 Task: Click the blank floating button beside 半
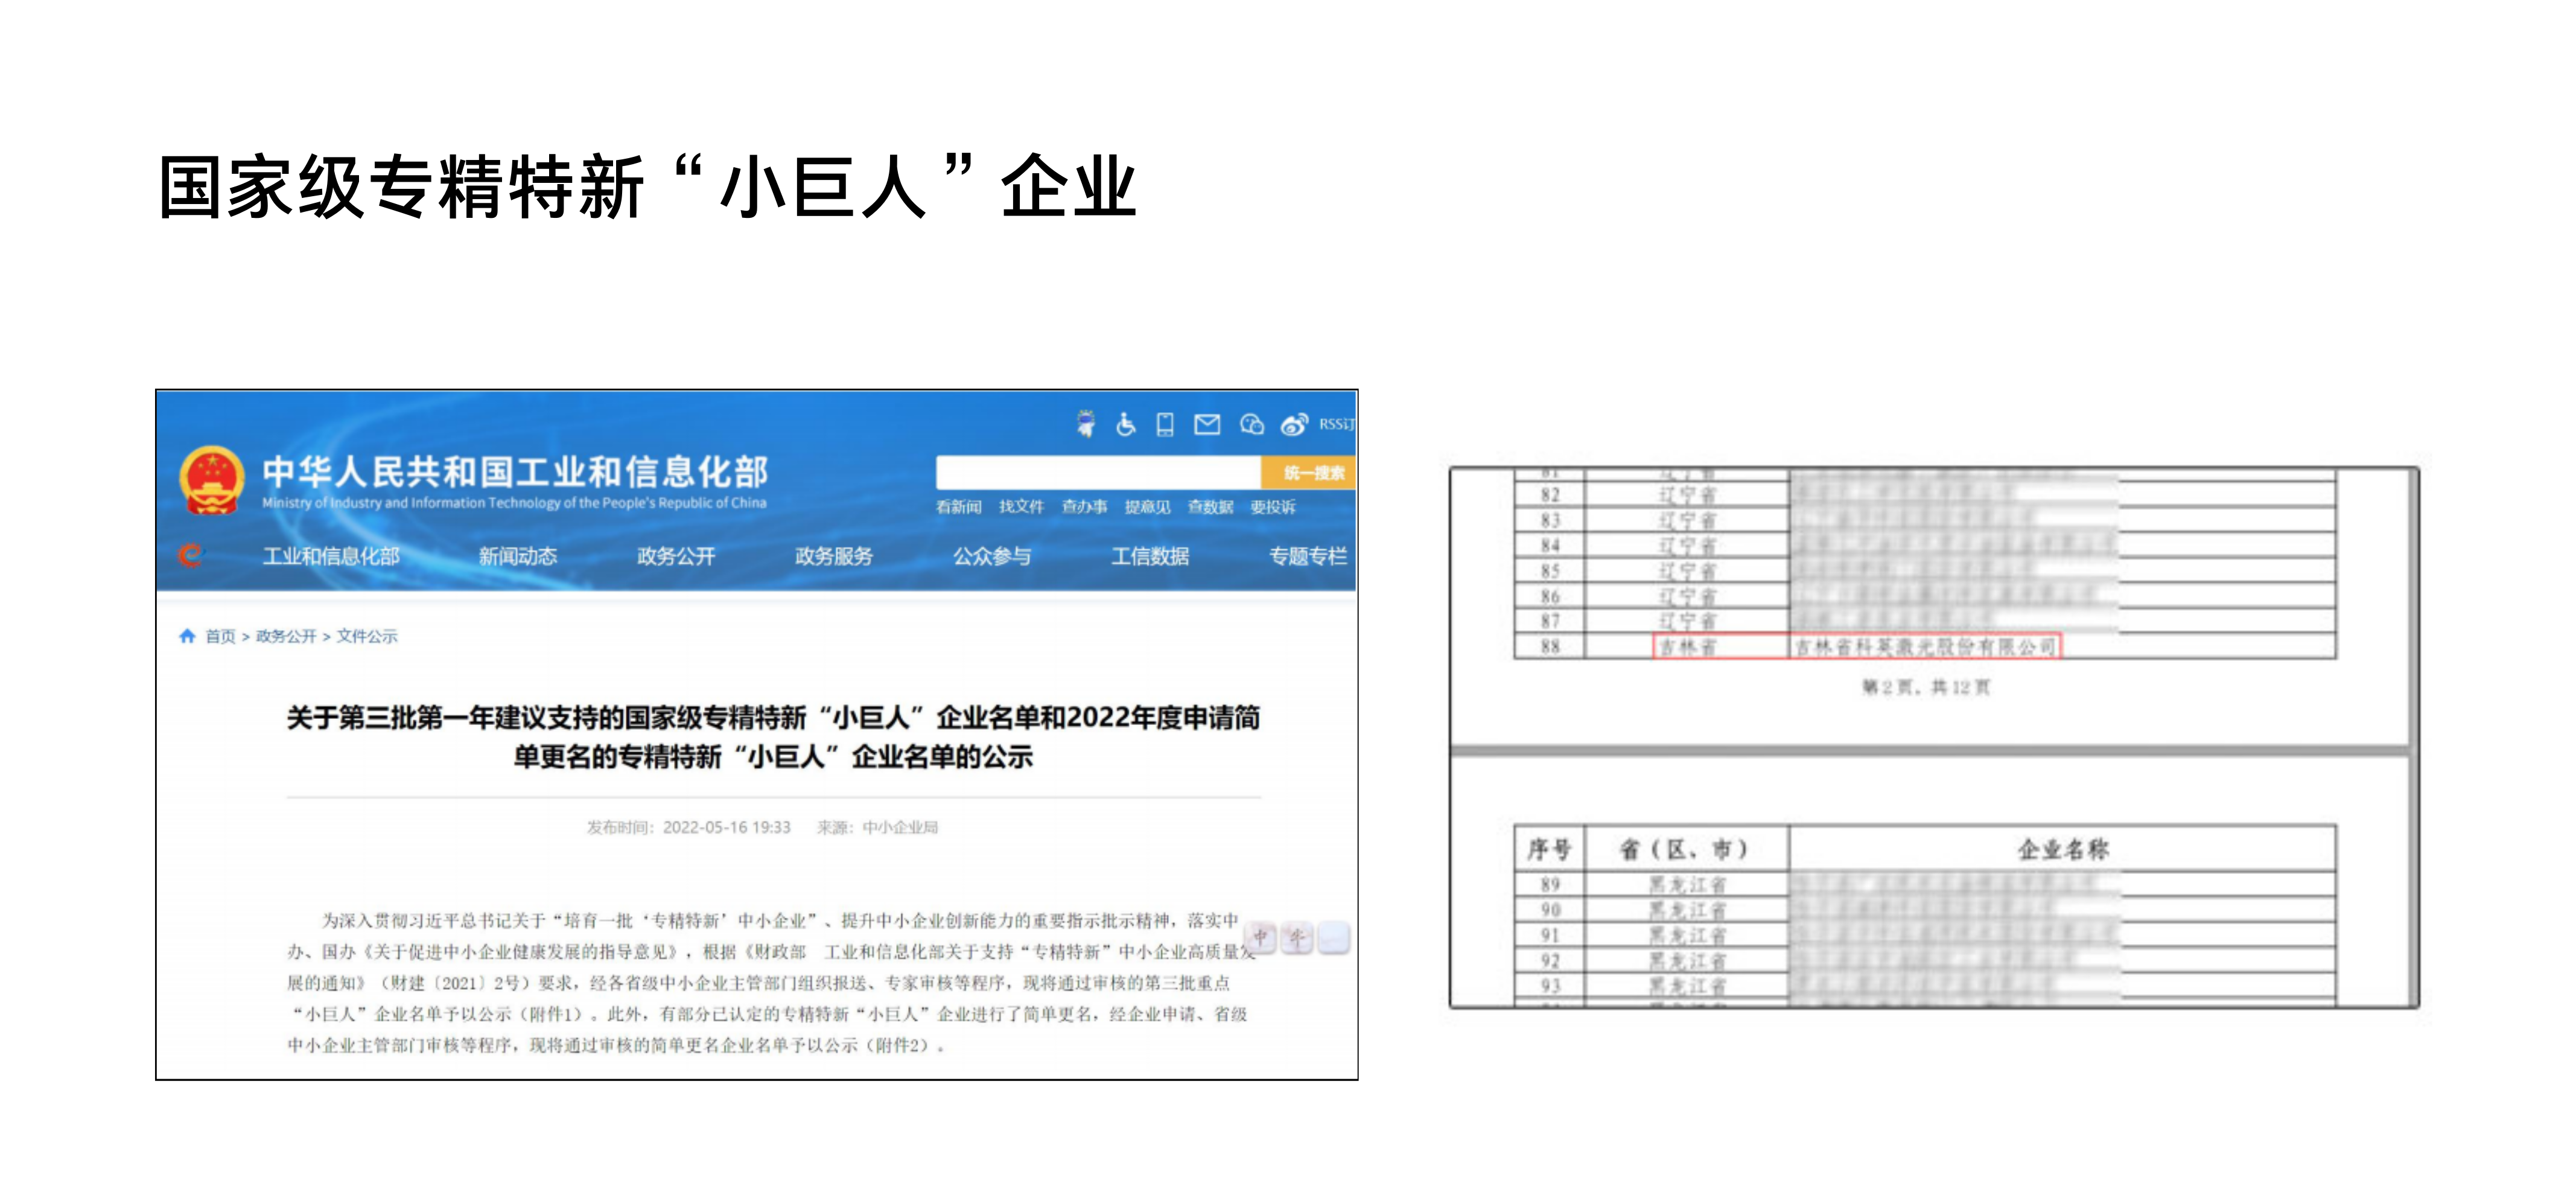click(1334, 937)
